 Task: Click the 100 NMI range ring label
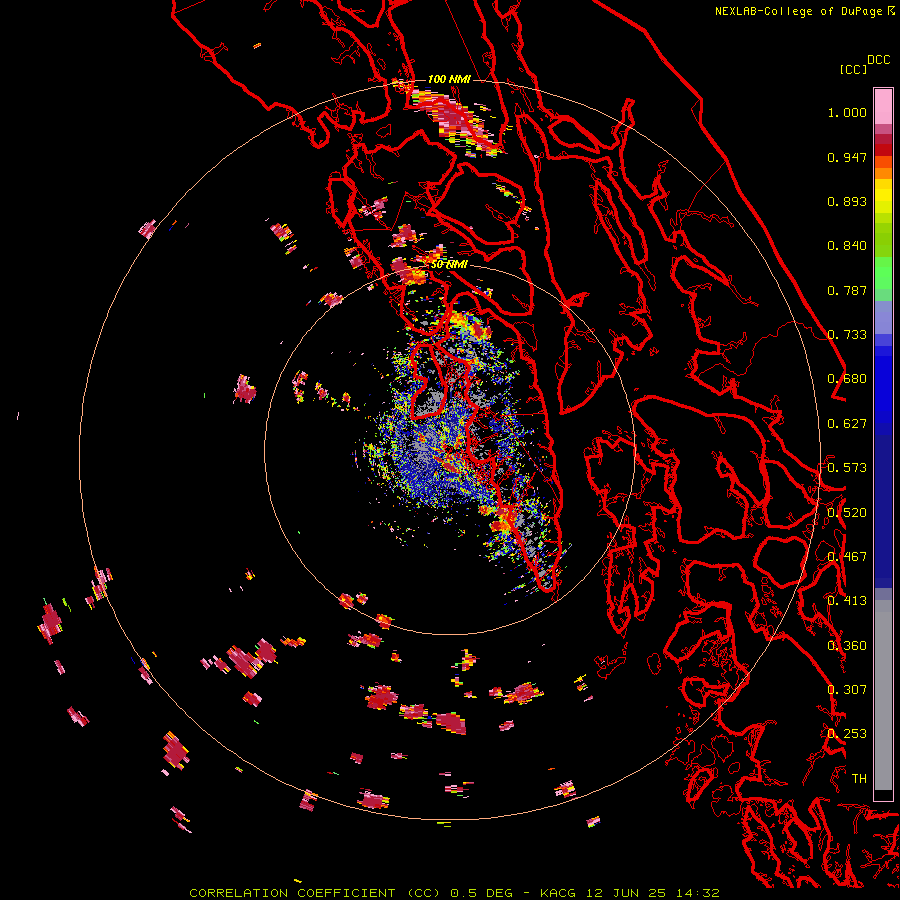click(449, 79)
